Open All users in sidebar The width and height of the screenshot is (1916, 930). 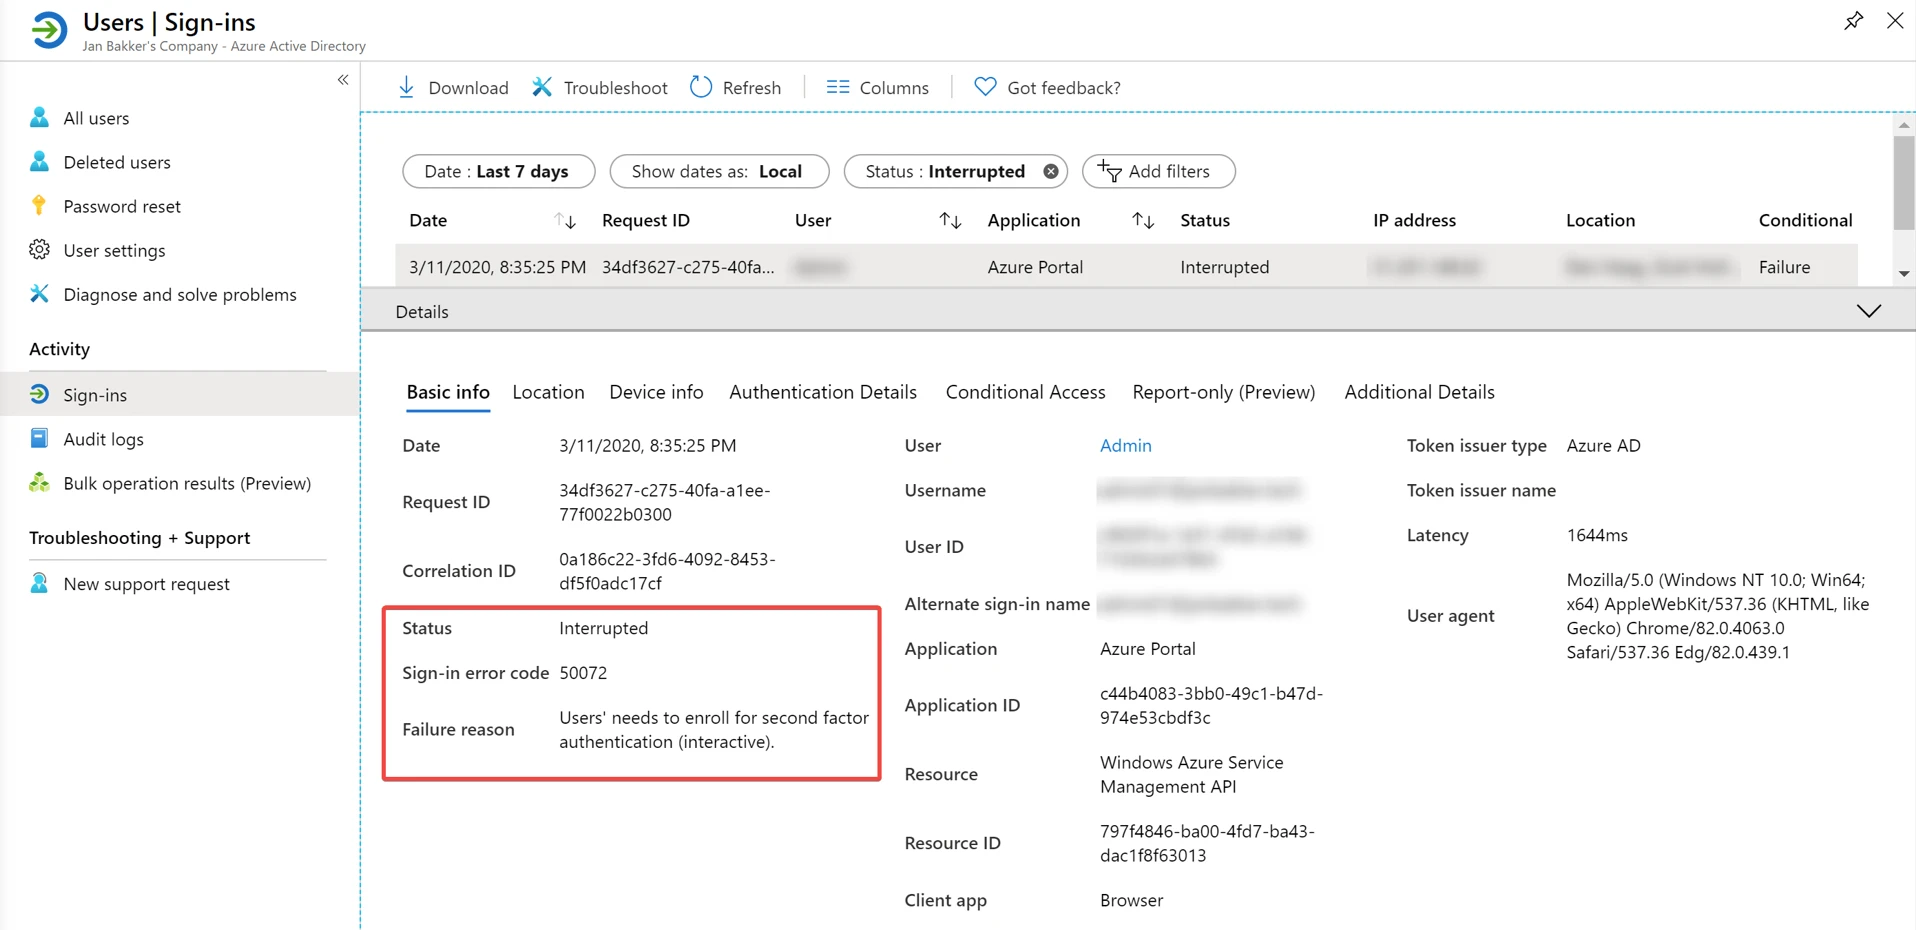pos(96,118)
